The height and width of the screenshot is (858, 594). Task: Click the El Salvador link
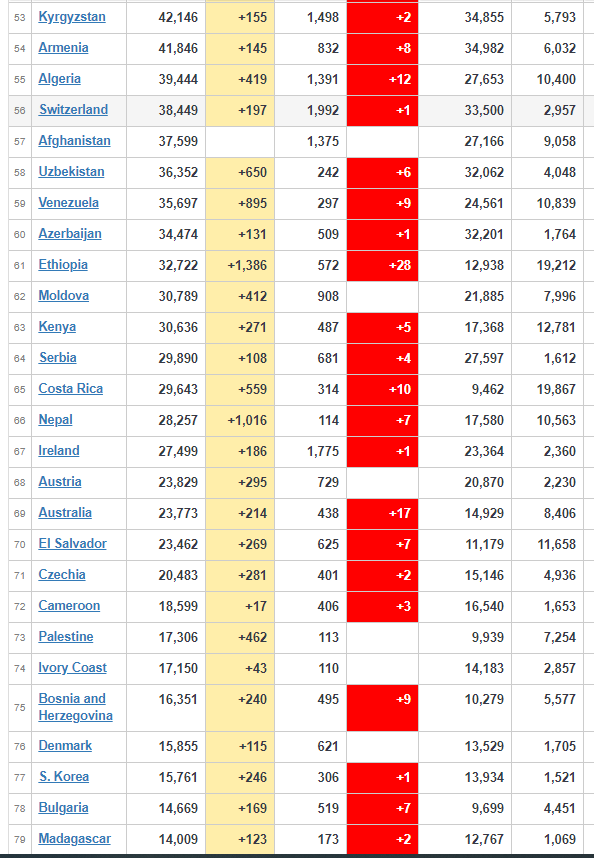pyautogui.click(x=72, y=543)
